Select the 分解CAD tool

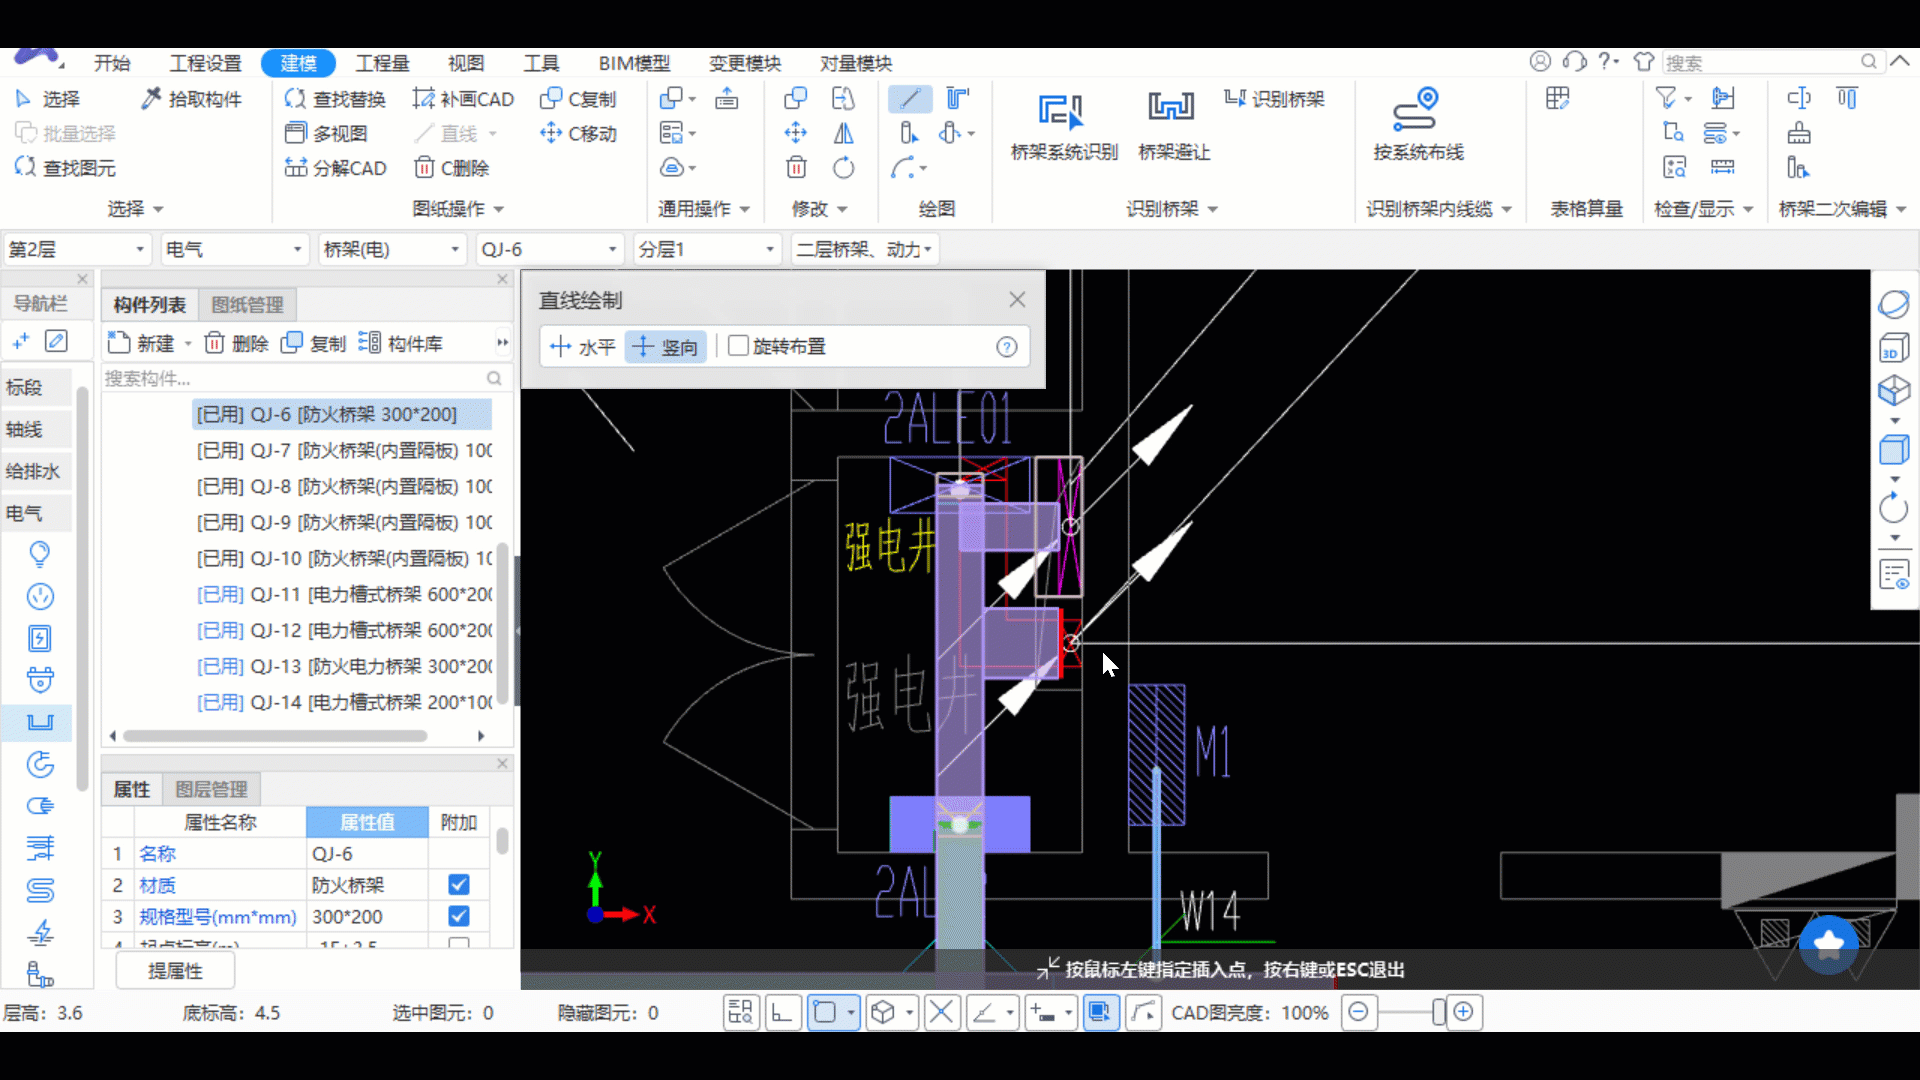click(336, 168)
